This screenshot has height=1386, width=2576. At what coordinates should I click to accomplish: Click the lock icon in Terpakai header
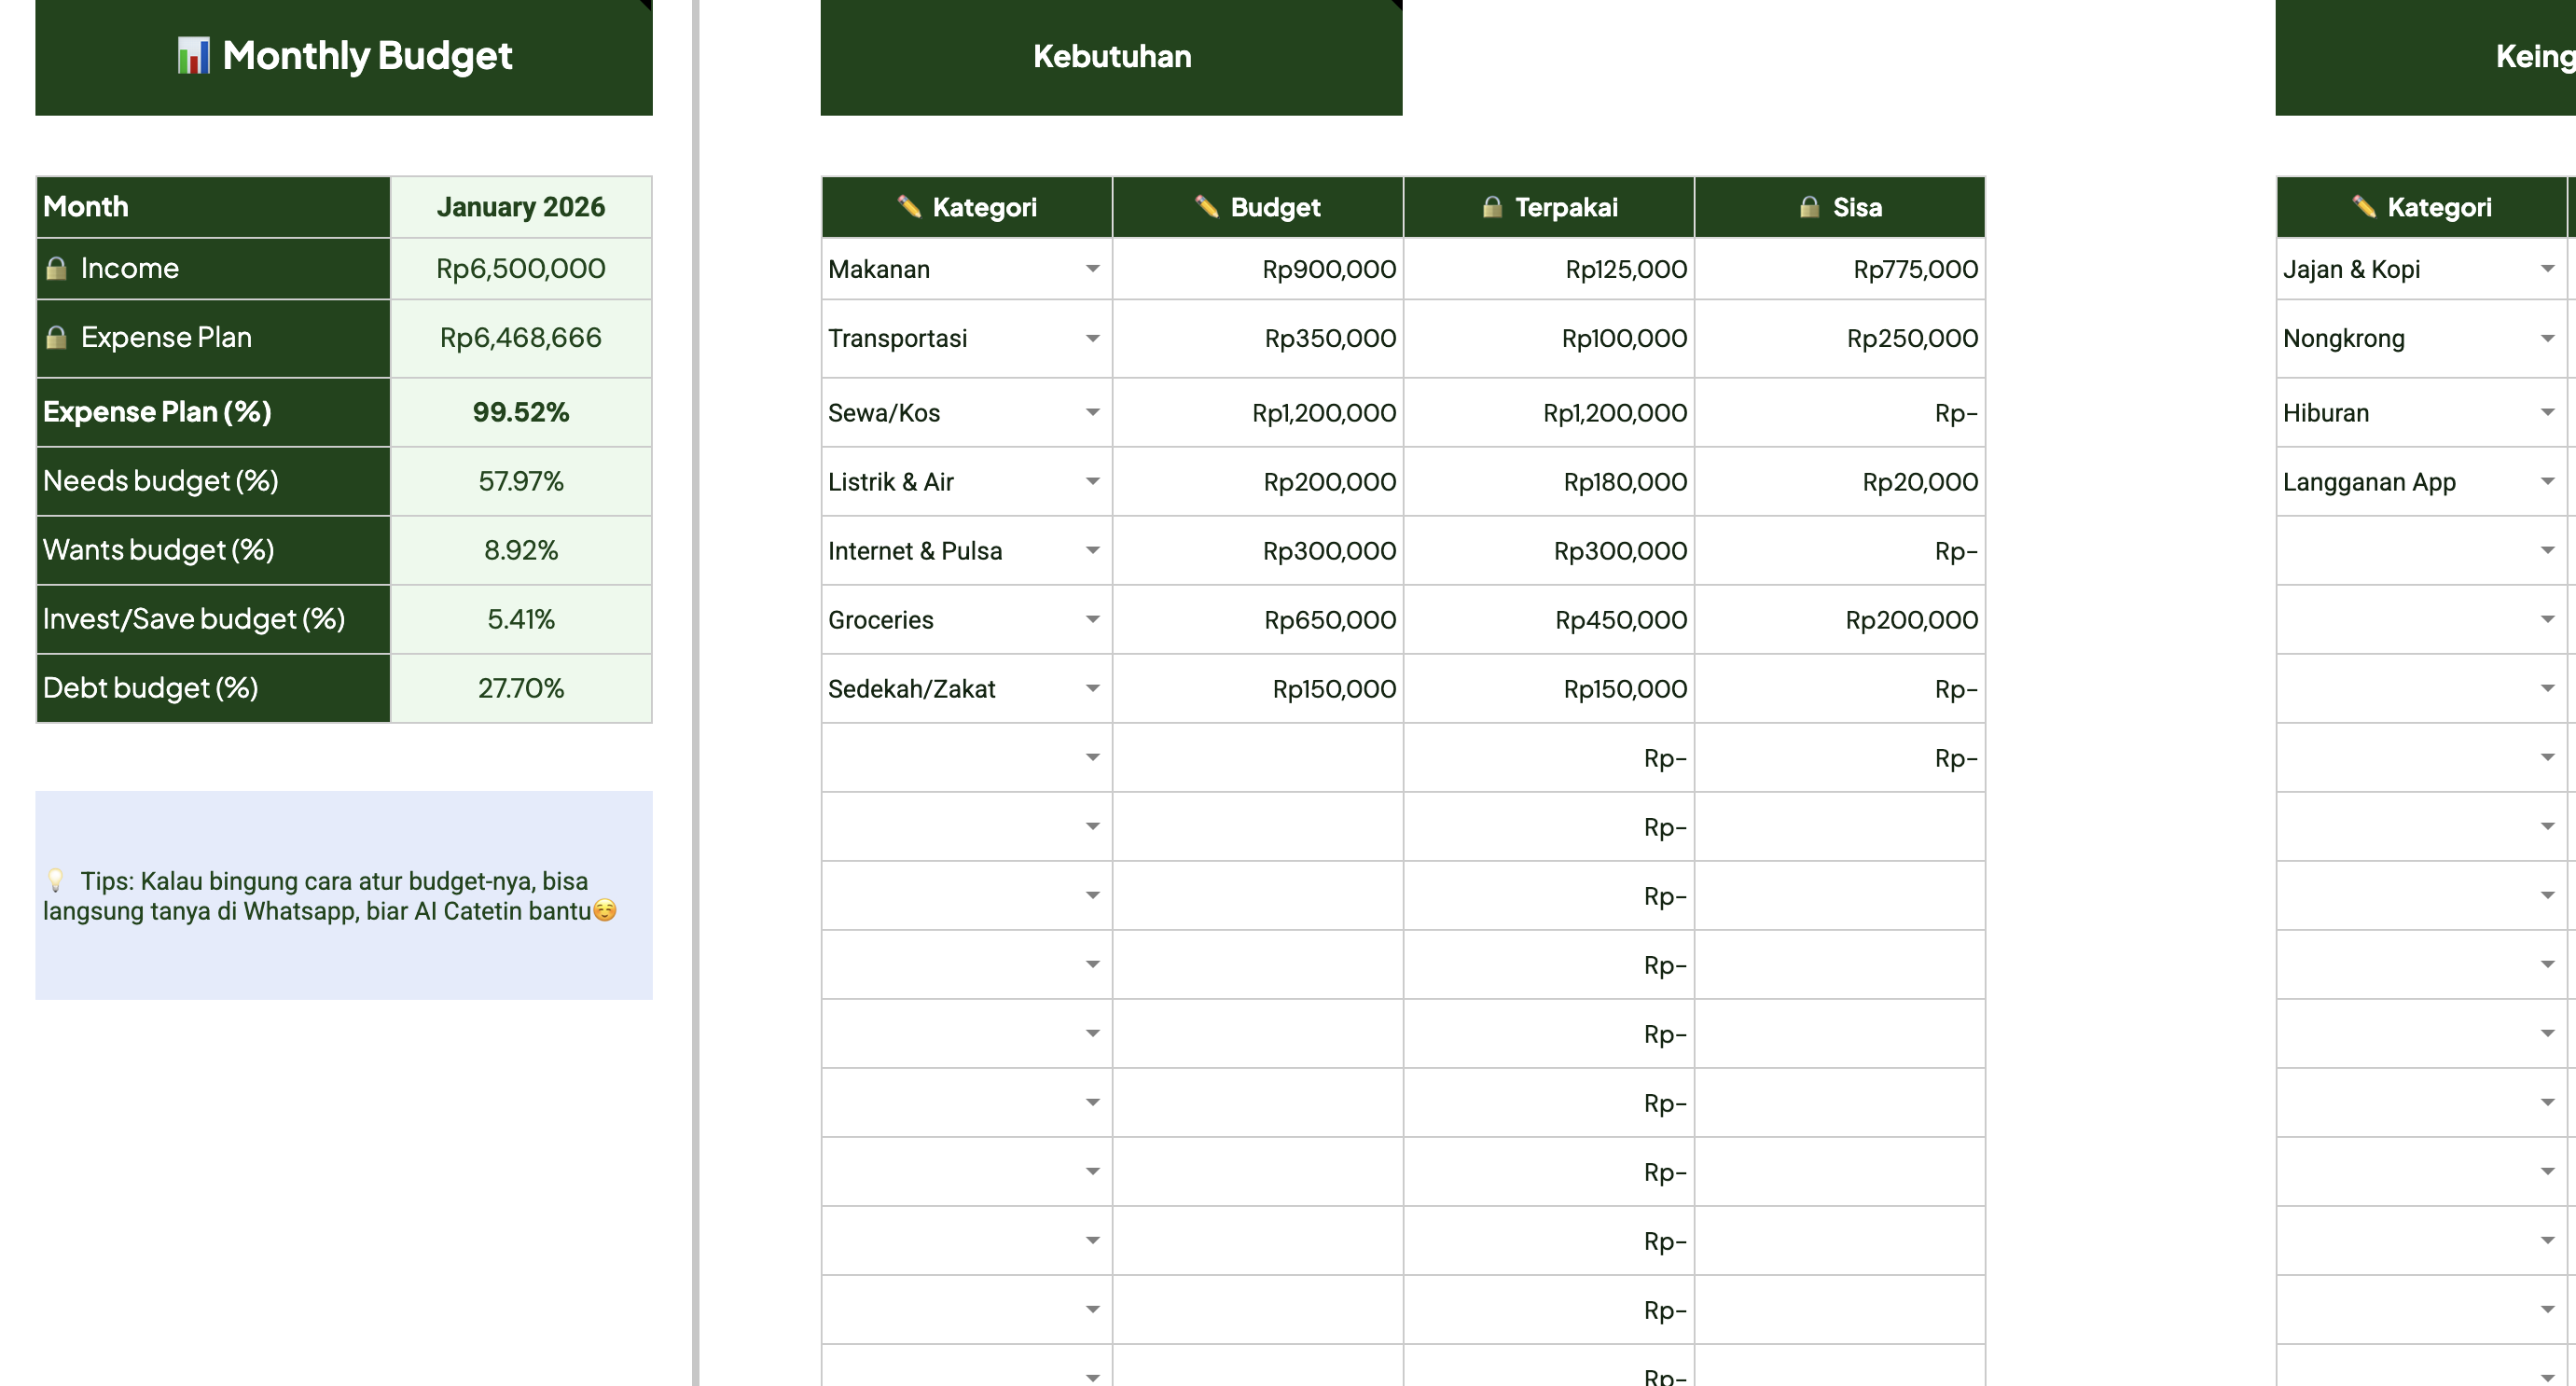tap(1492, 207)
